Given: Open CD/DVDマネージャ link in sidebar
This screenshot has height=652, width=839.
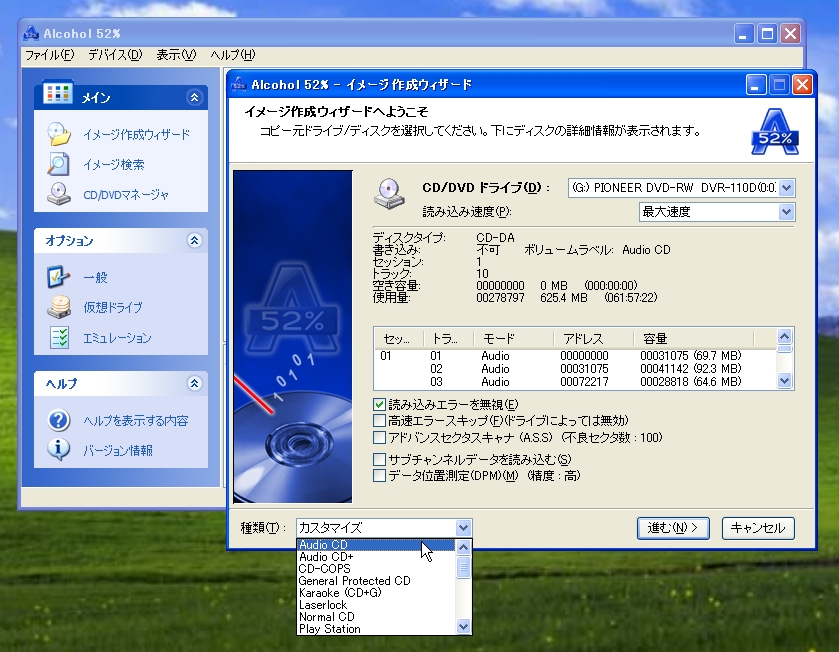Looking at the screenshot, I should point(126,195).
